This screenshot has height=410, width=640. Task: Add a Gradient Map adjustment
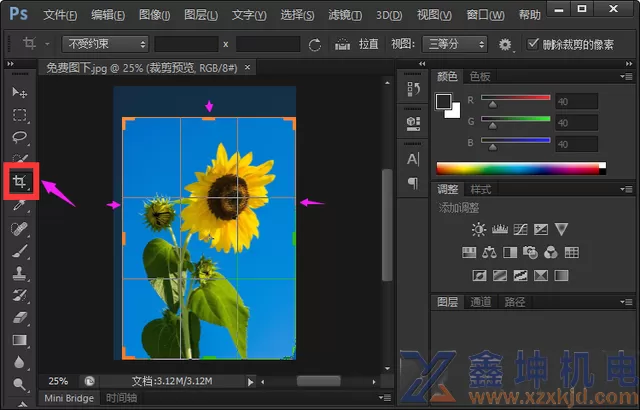pyautogui.click(x=561, y=275)
